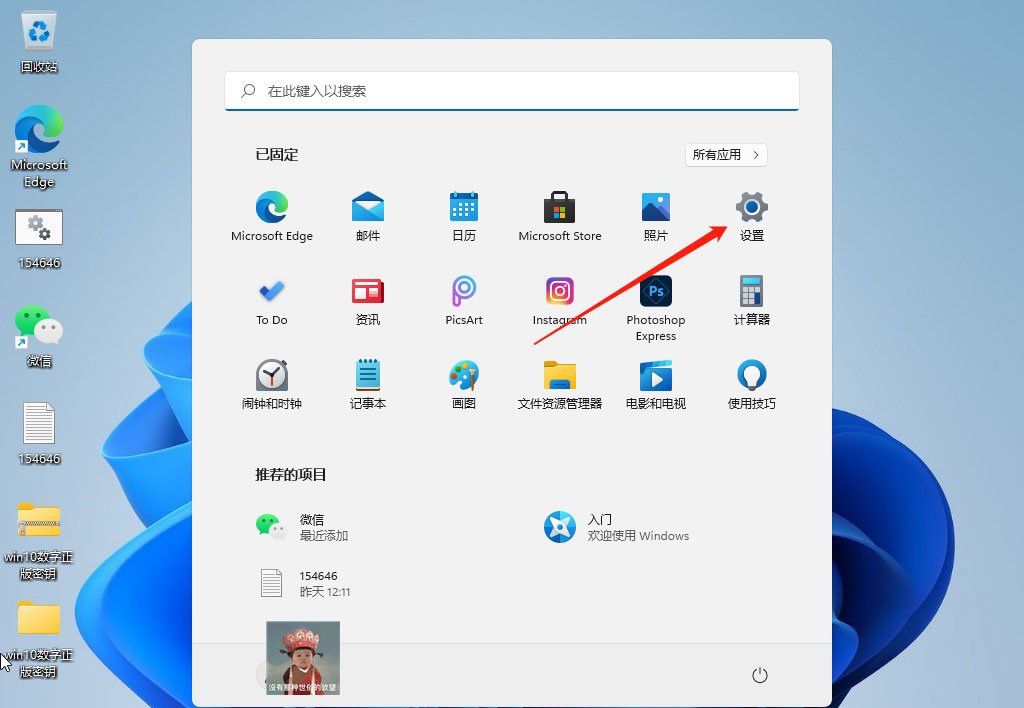Open 使用技巧 tips app

click(752, 384)
